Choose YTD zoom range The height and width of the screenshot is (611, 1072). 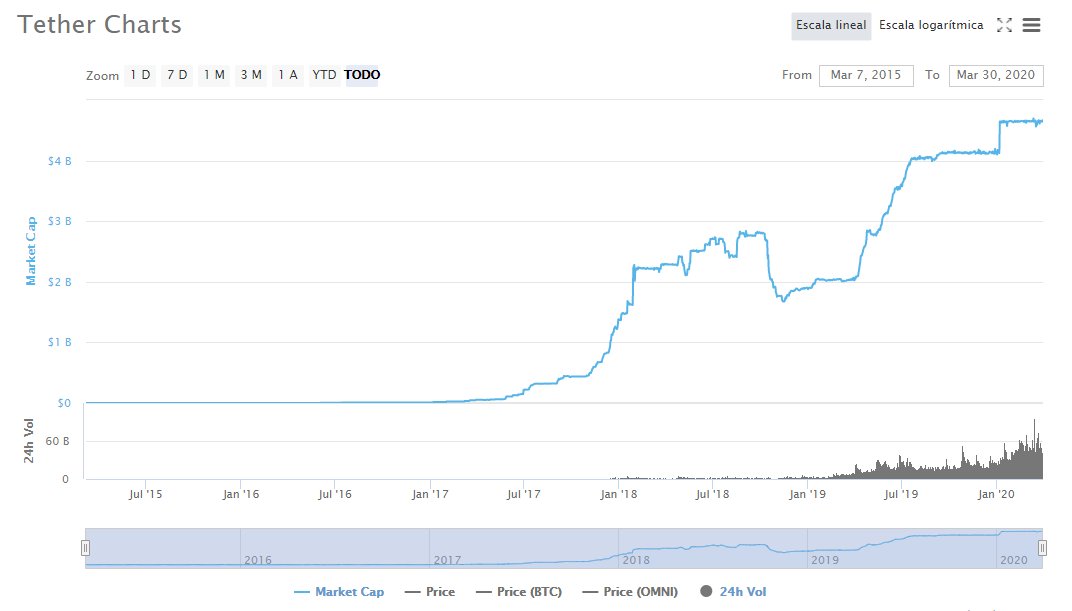(324, 75)
